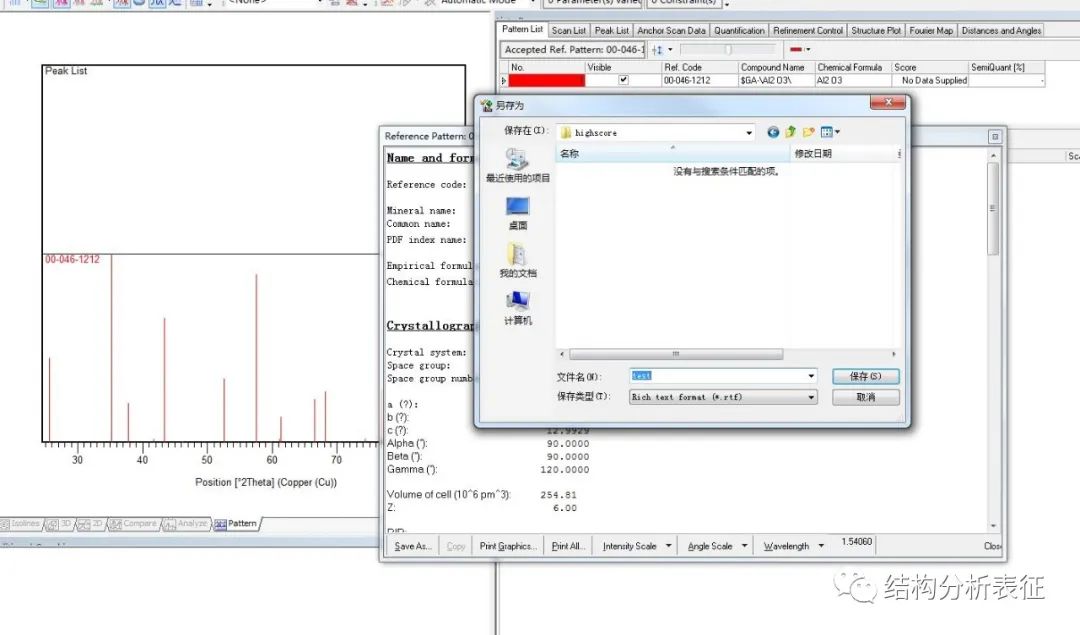
Task: Click the 'No Data Supplied' score cell
Action: tap(930, 81)
